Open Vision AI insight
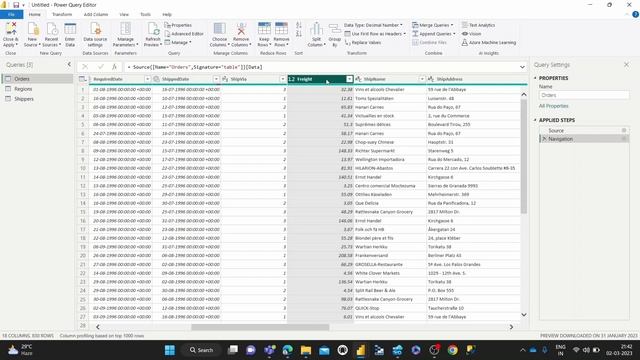640x360 pixels. pos(471,33)
